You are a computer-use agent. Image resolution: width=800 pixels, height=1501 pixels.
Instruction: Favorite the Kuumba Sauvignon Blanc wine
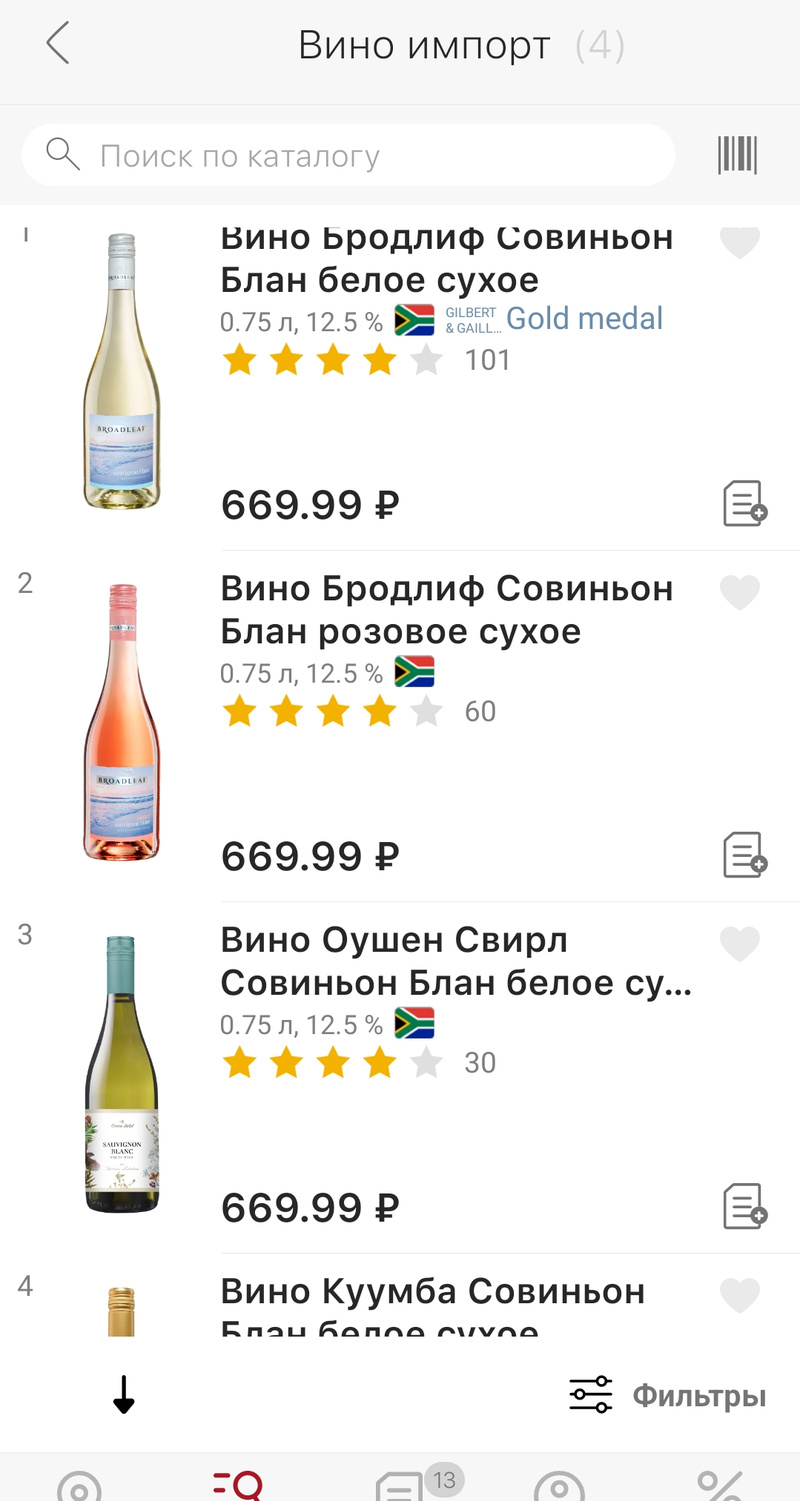click(740, 1296)
